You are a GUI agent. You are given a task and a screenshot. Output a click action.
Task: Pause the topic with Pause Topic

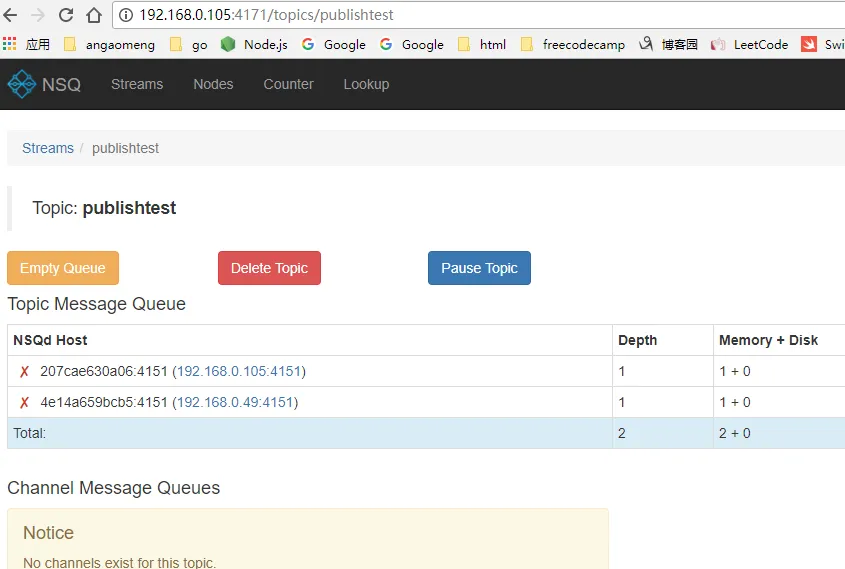(479, 268)
